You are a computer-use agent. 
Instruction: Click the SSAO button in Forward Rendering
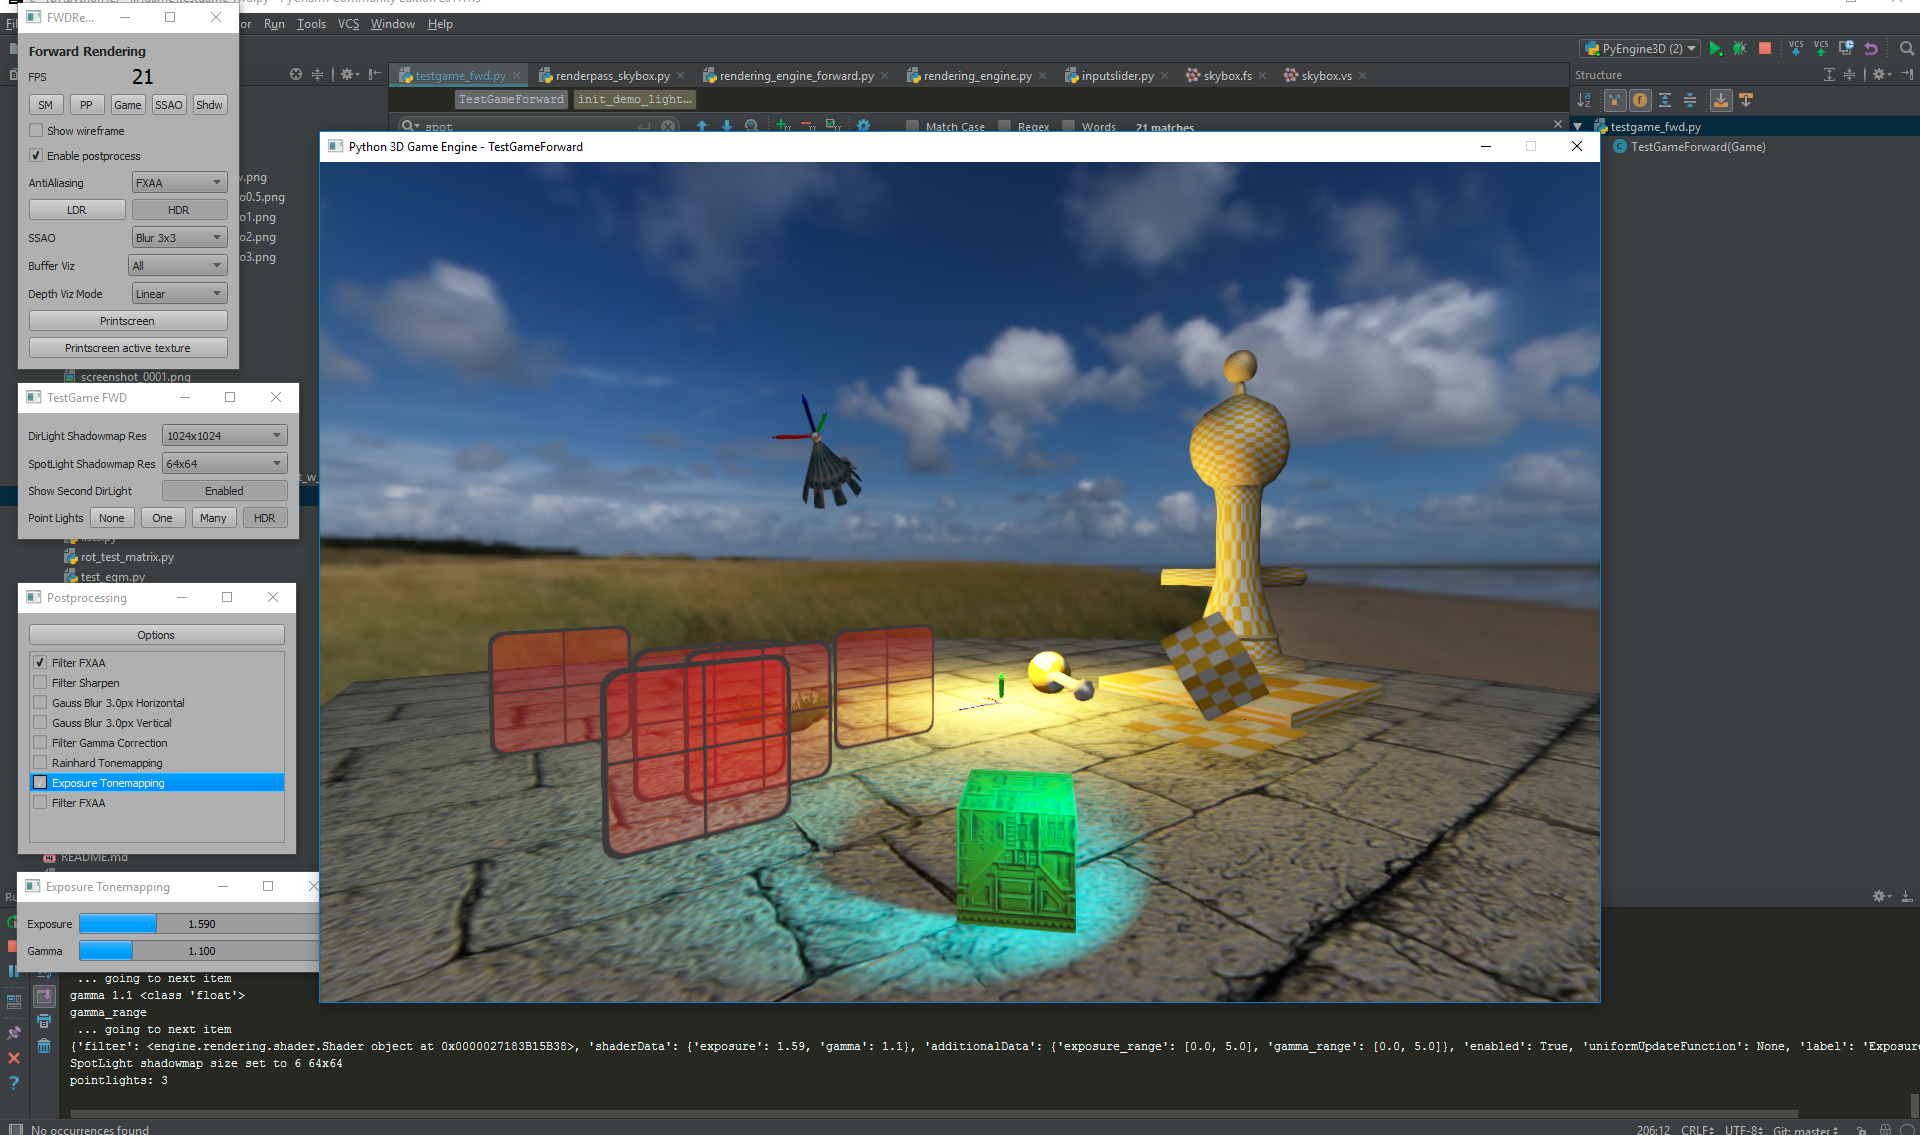[x=169, y=104]
